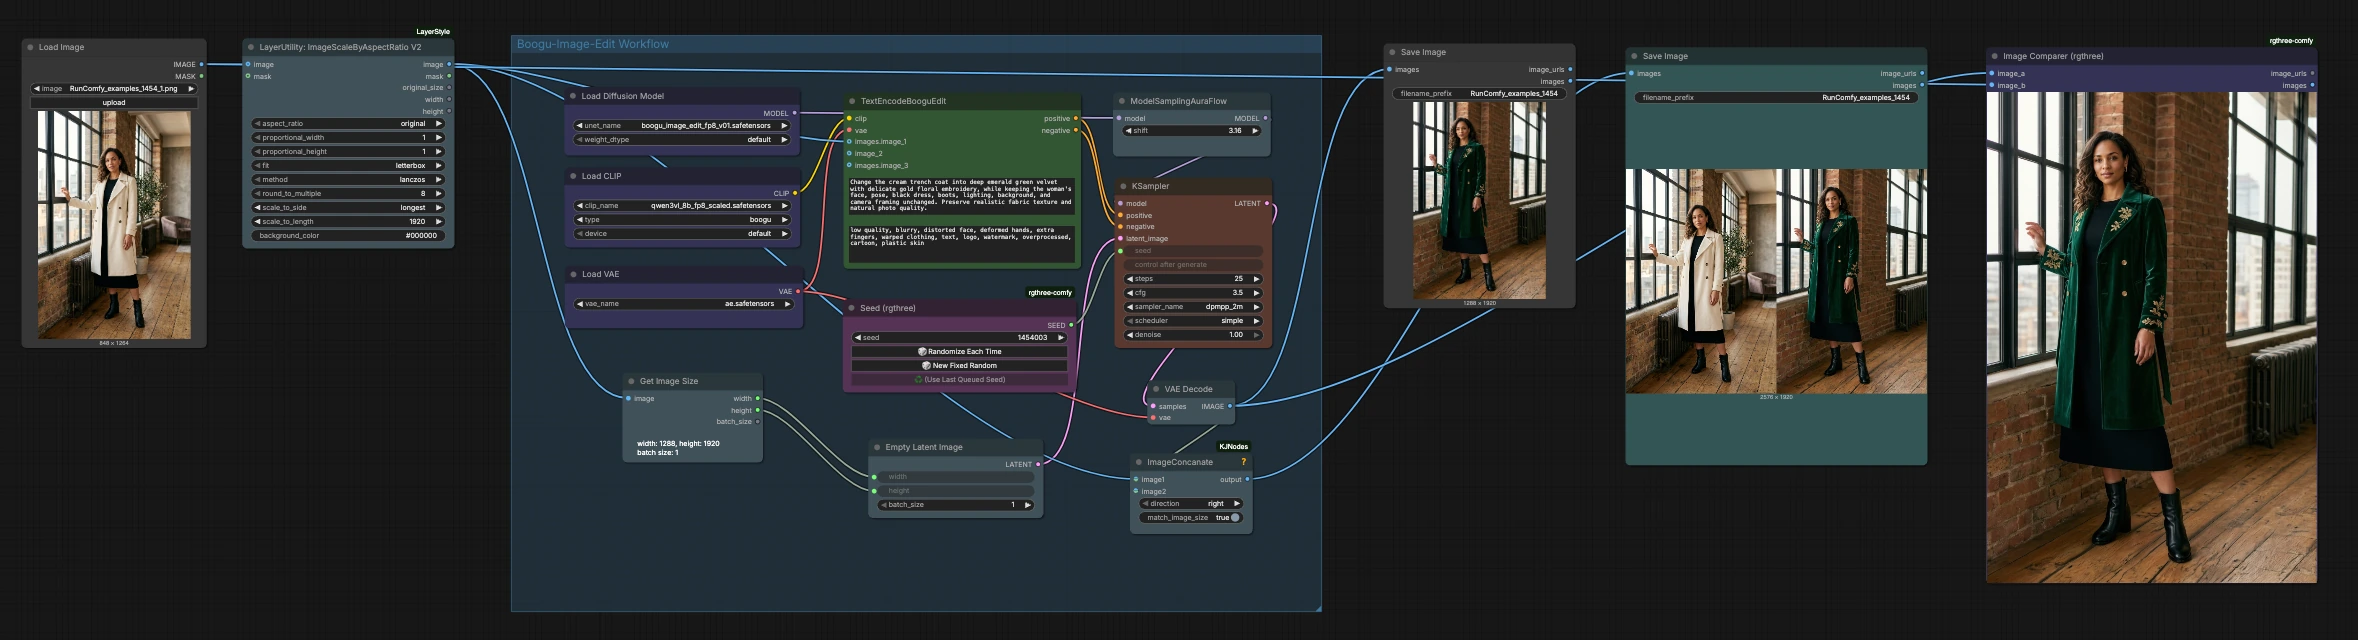Collapse the Empty Latent Image node dot

click(877, 447)
